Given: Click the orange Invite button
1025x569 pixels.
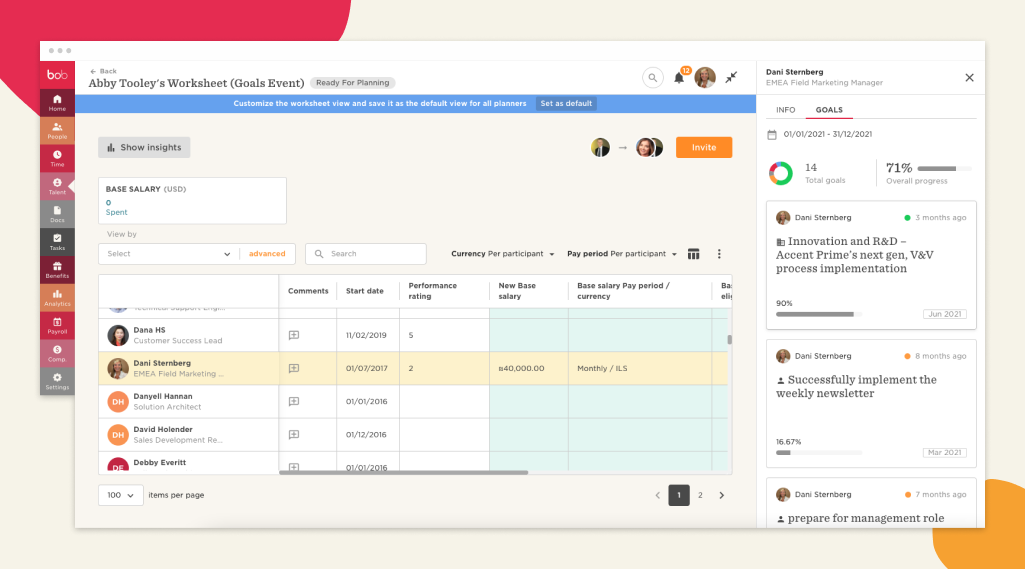Looking at the screenshot, I should [704, 147].
